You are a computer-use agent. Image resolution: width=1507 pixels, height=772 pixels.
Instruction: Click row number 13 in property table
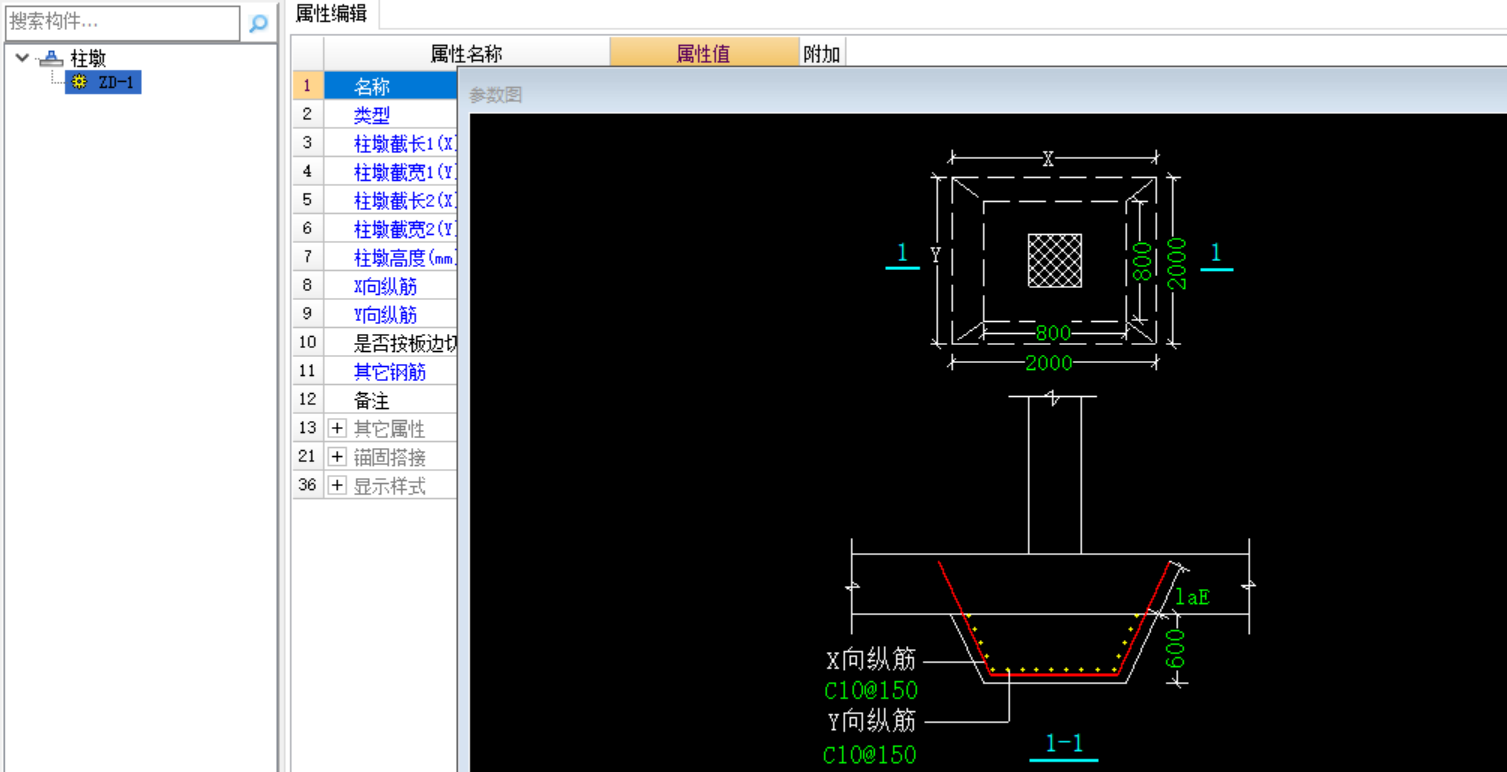pos(307,428)
